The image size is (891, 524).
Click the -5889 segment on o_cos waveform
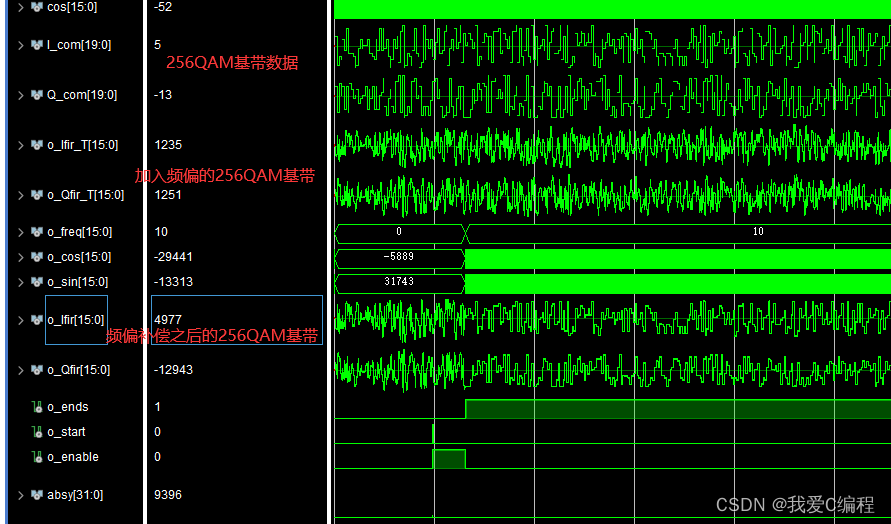tap(399, 257)
